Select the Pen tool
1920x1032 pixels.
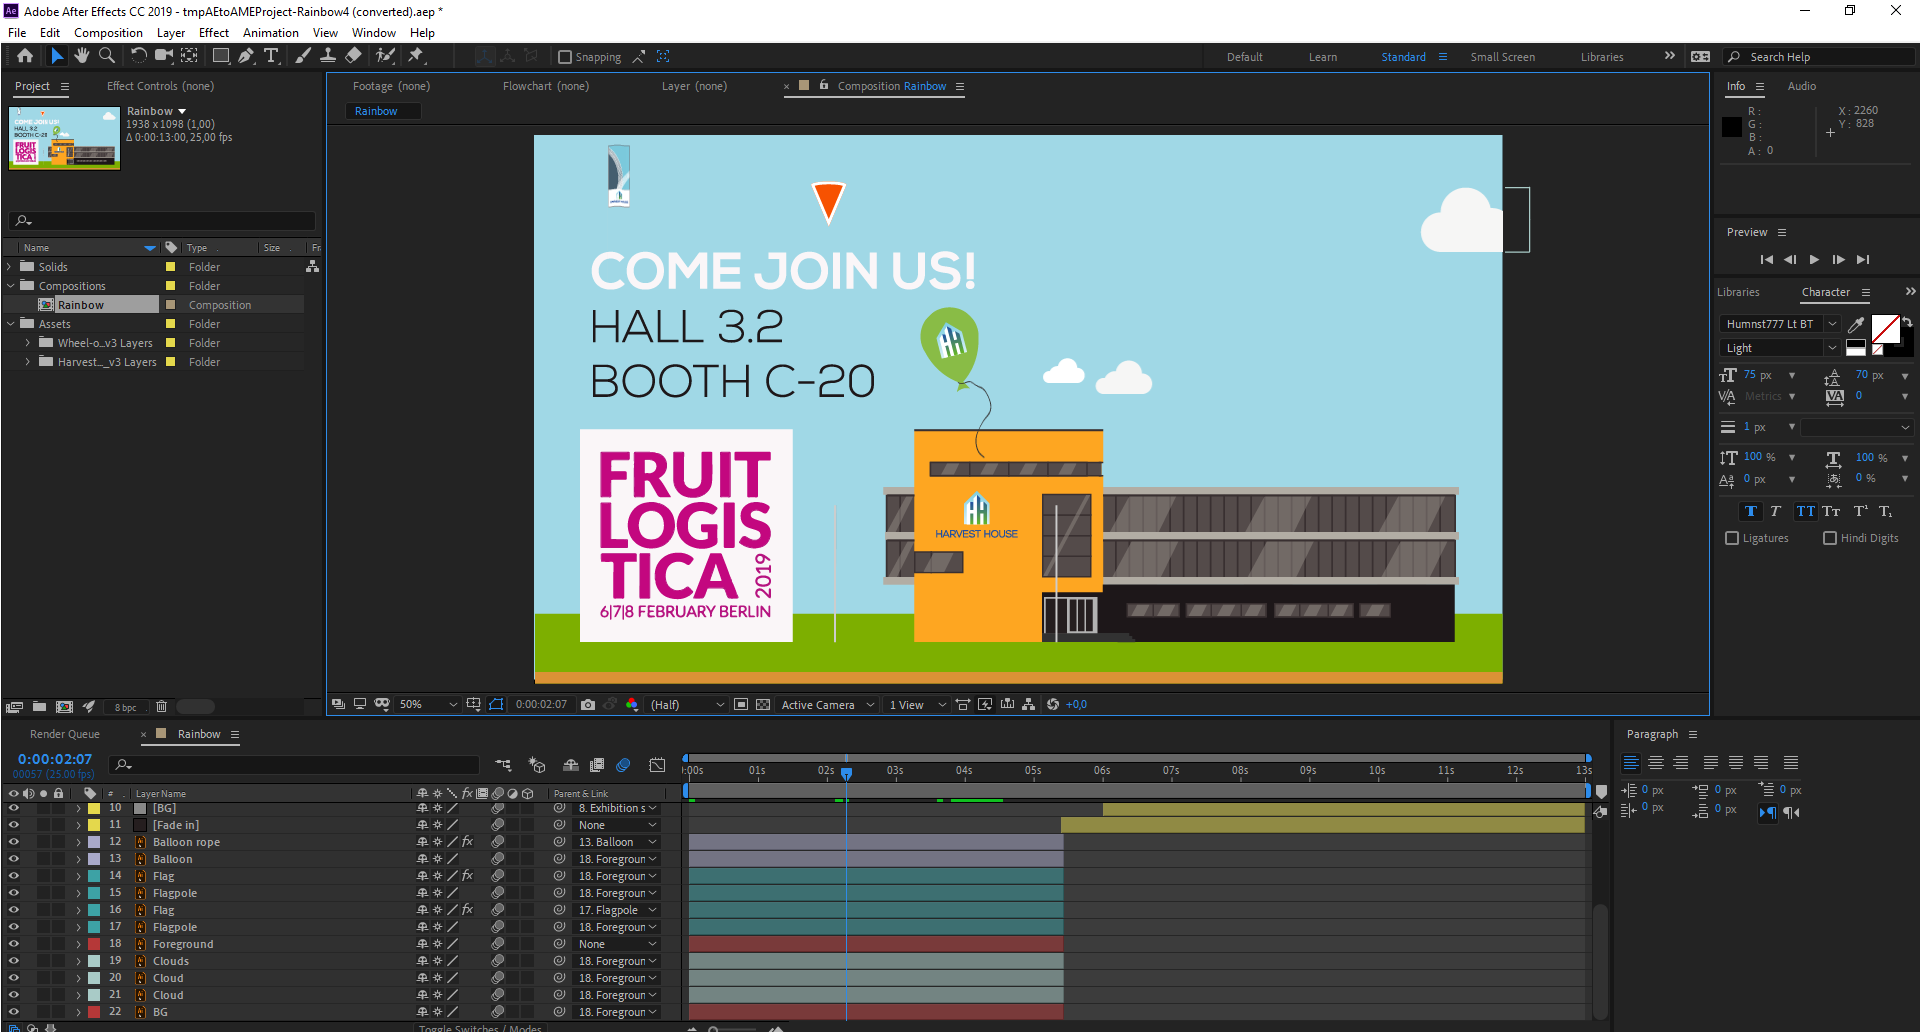[x=246, y=56]
